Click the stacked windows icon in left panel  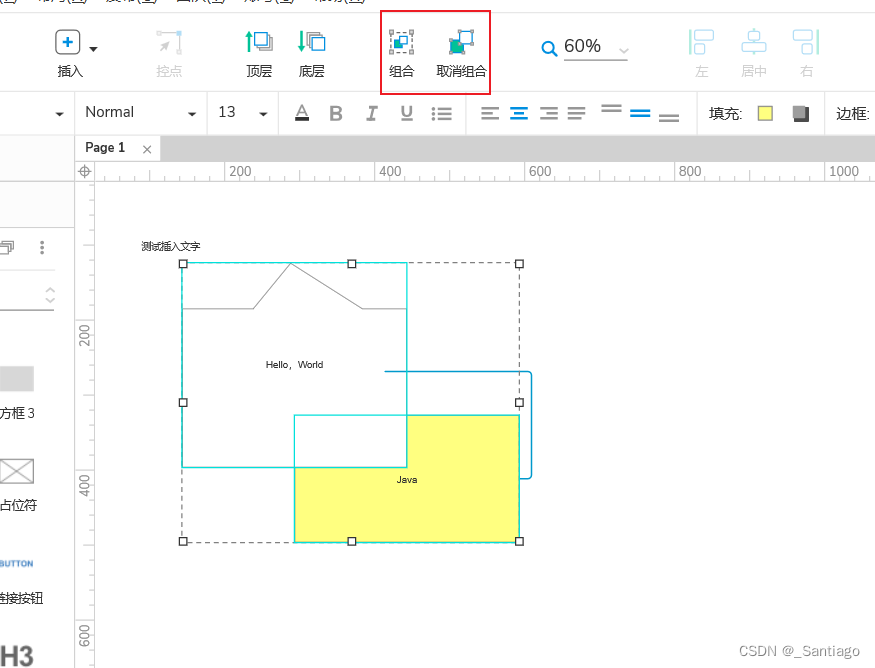(x=7, y=247)
